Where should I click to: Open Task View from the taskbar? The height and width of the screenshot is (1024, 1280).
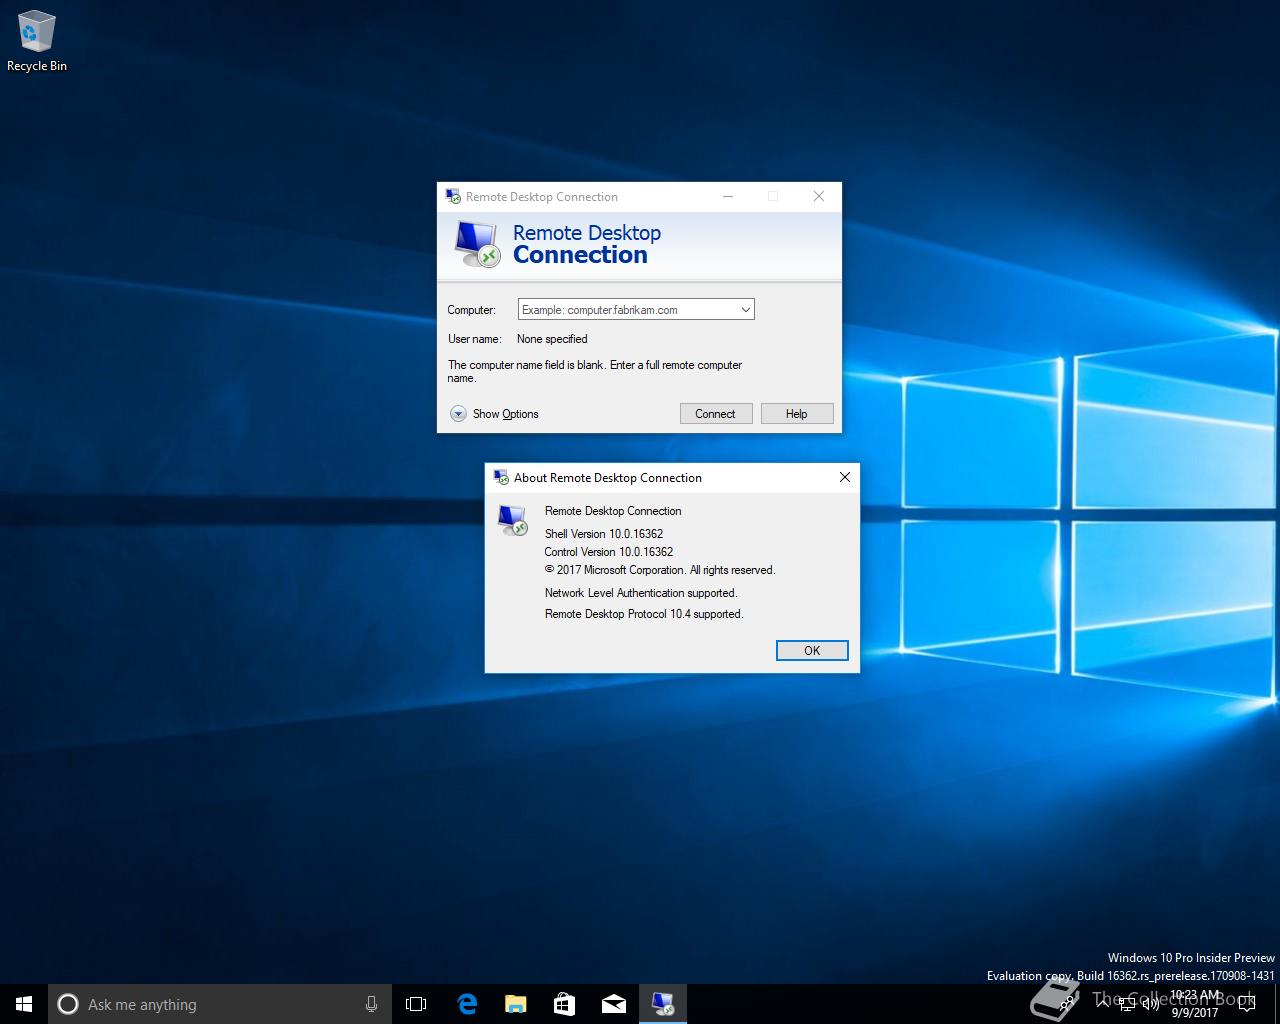pyautogui.click(x=416, y=1004)
